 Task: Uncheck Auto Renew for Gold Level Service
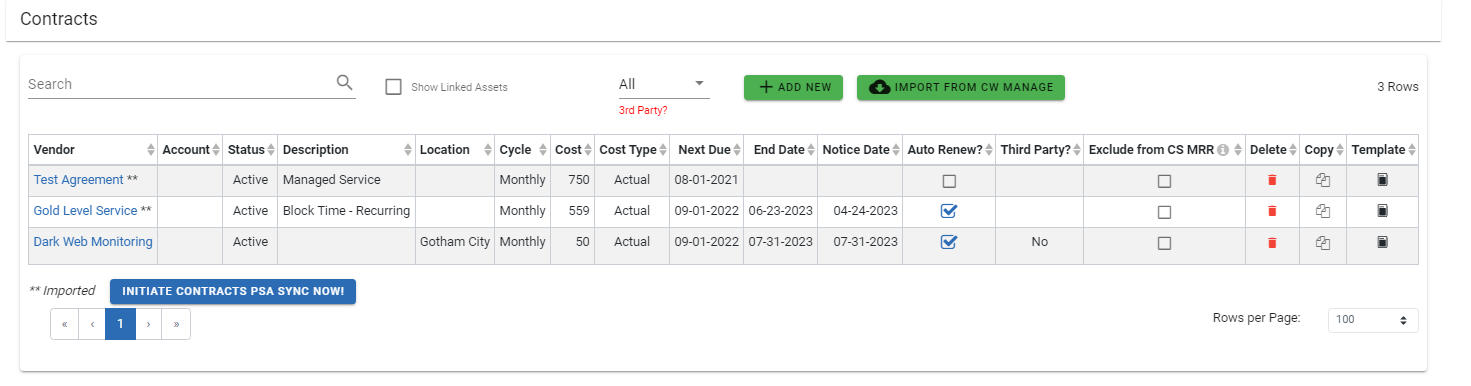click(949, 211)
